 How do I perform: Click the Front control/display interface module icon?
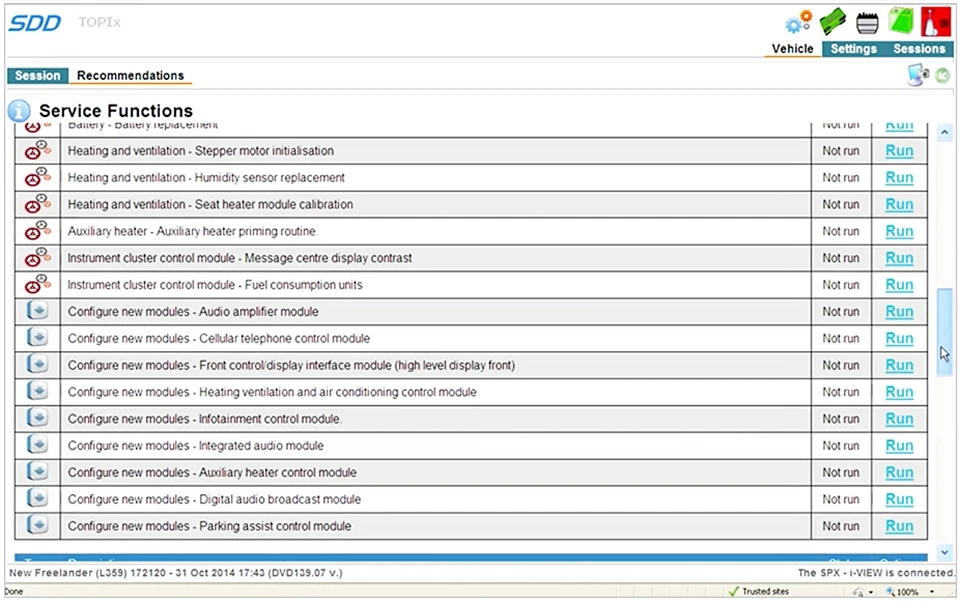tap(38, 365)
